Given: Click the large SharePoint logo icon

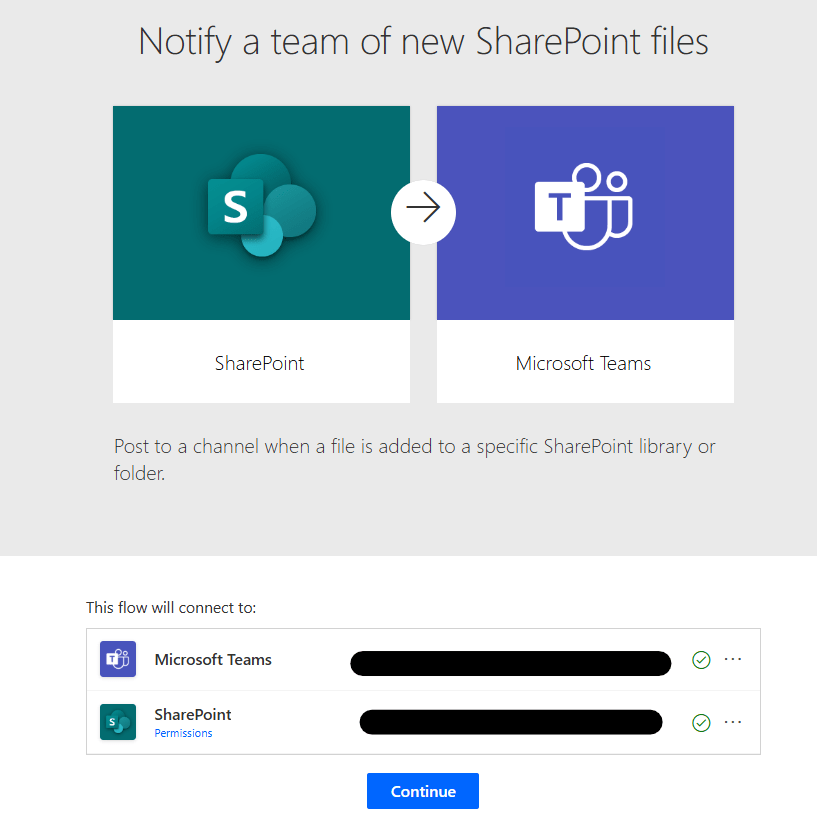Looking at the screenshot, I should point(261,206).
